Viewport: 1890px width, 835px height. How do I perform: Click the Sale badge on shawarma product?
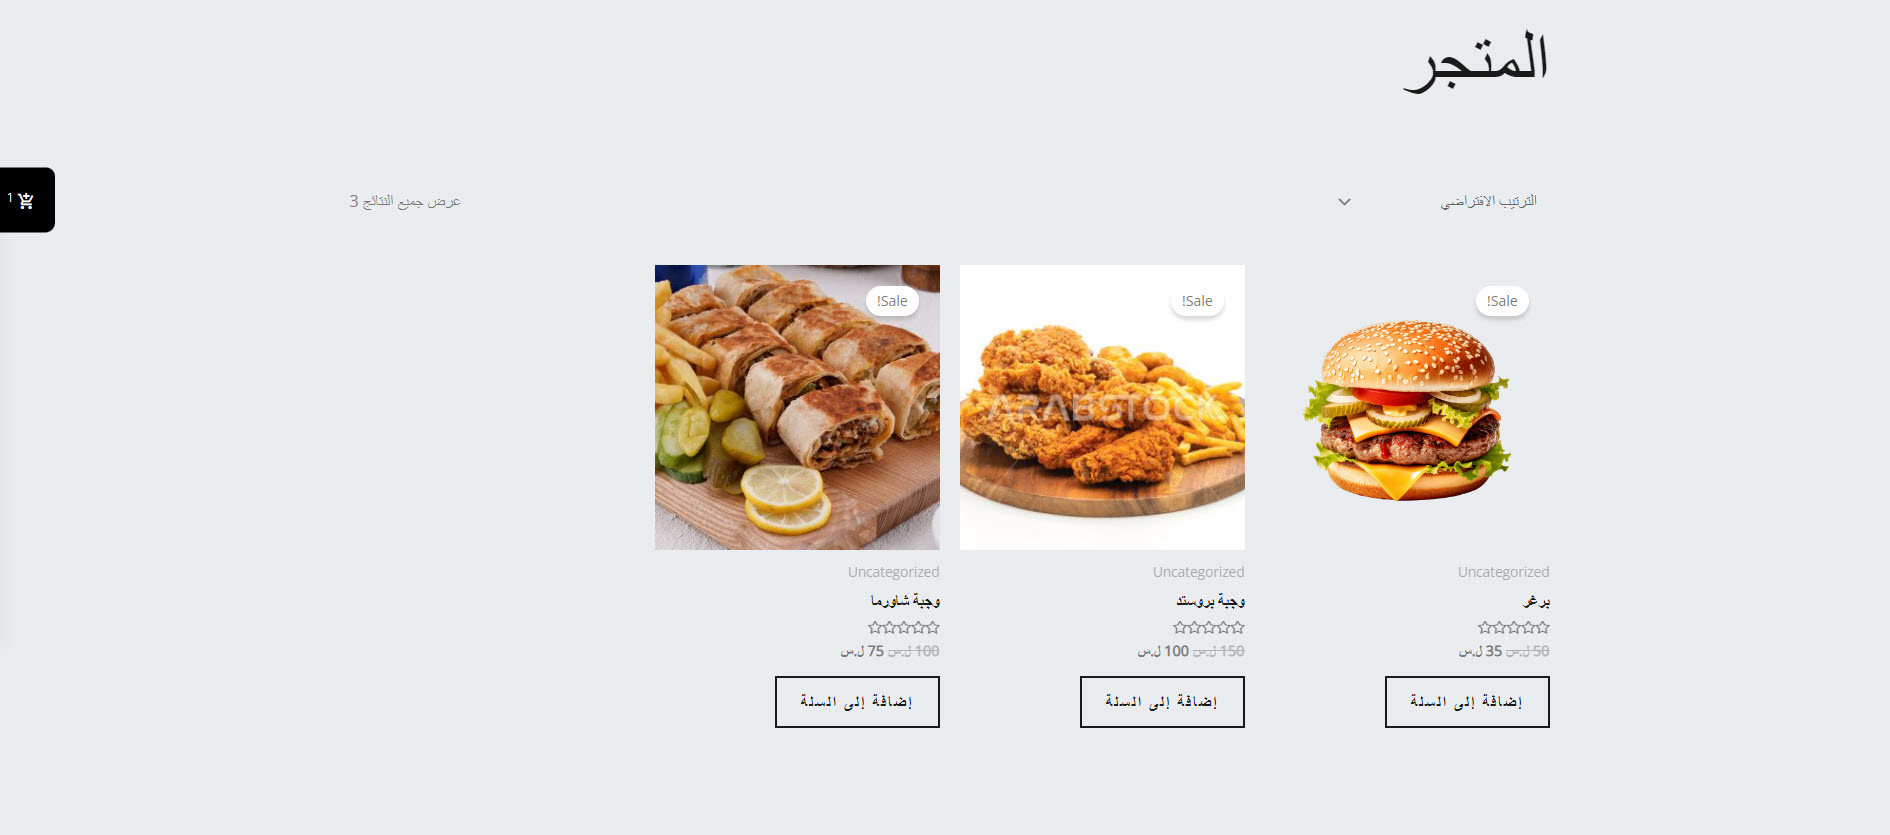tap(891, 301)
